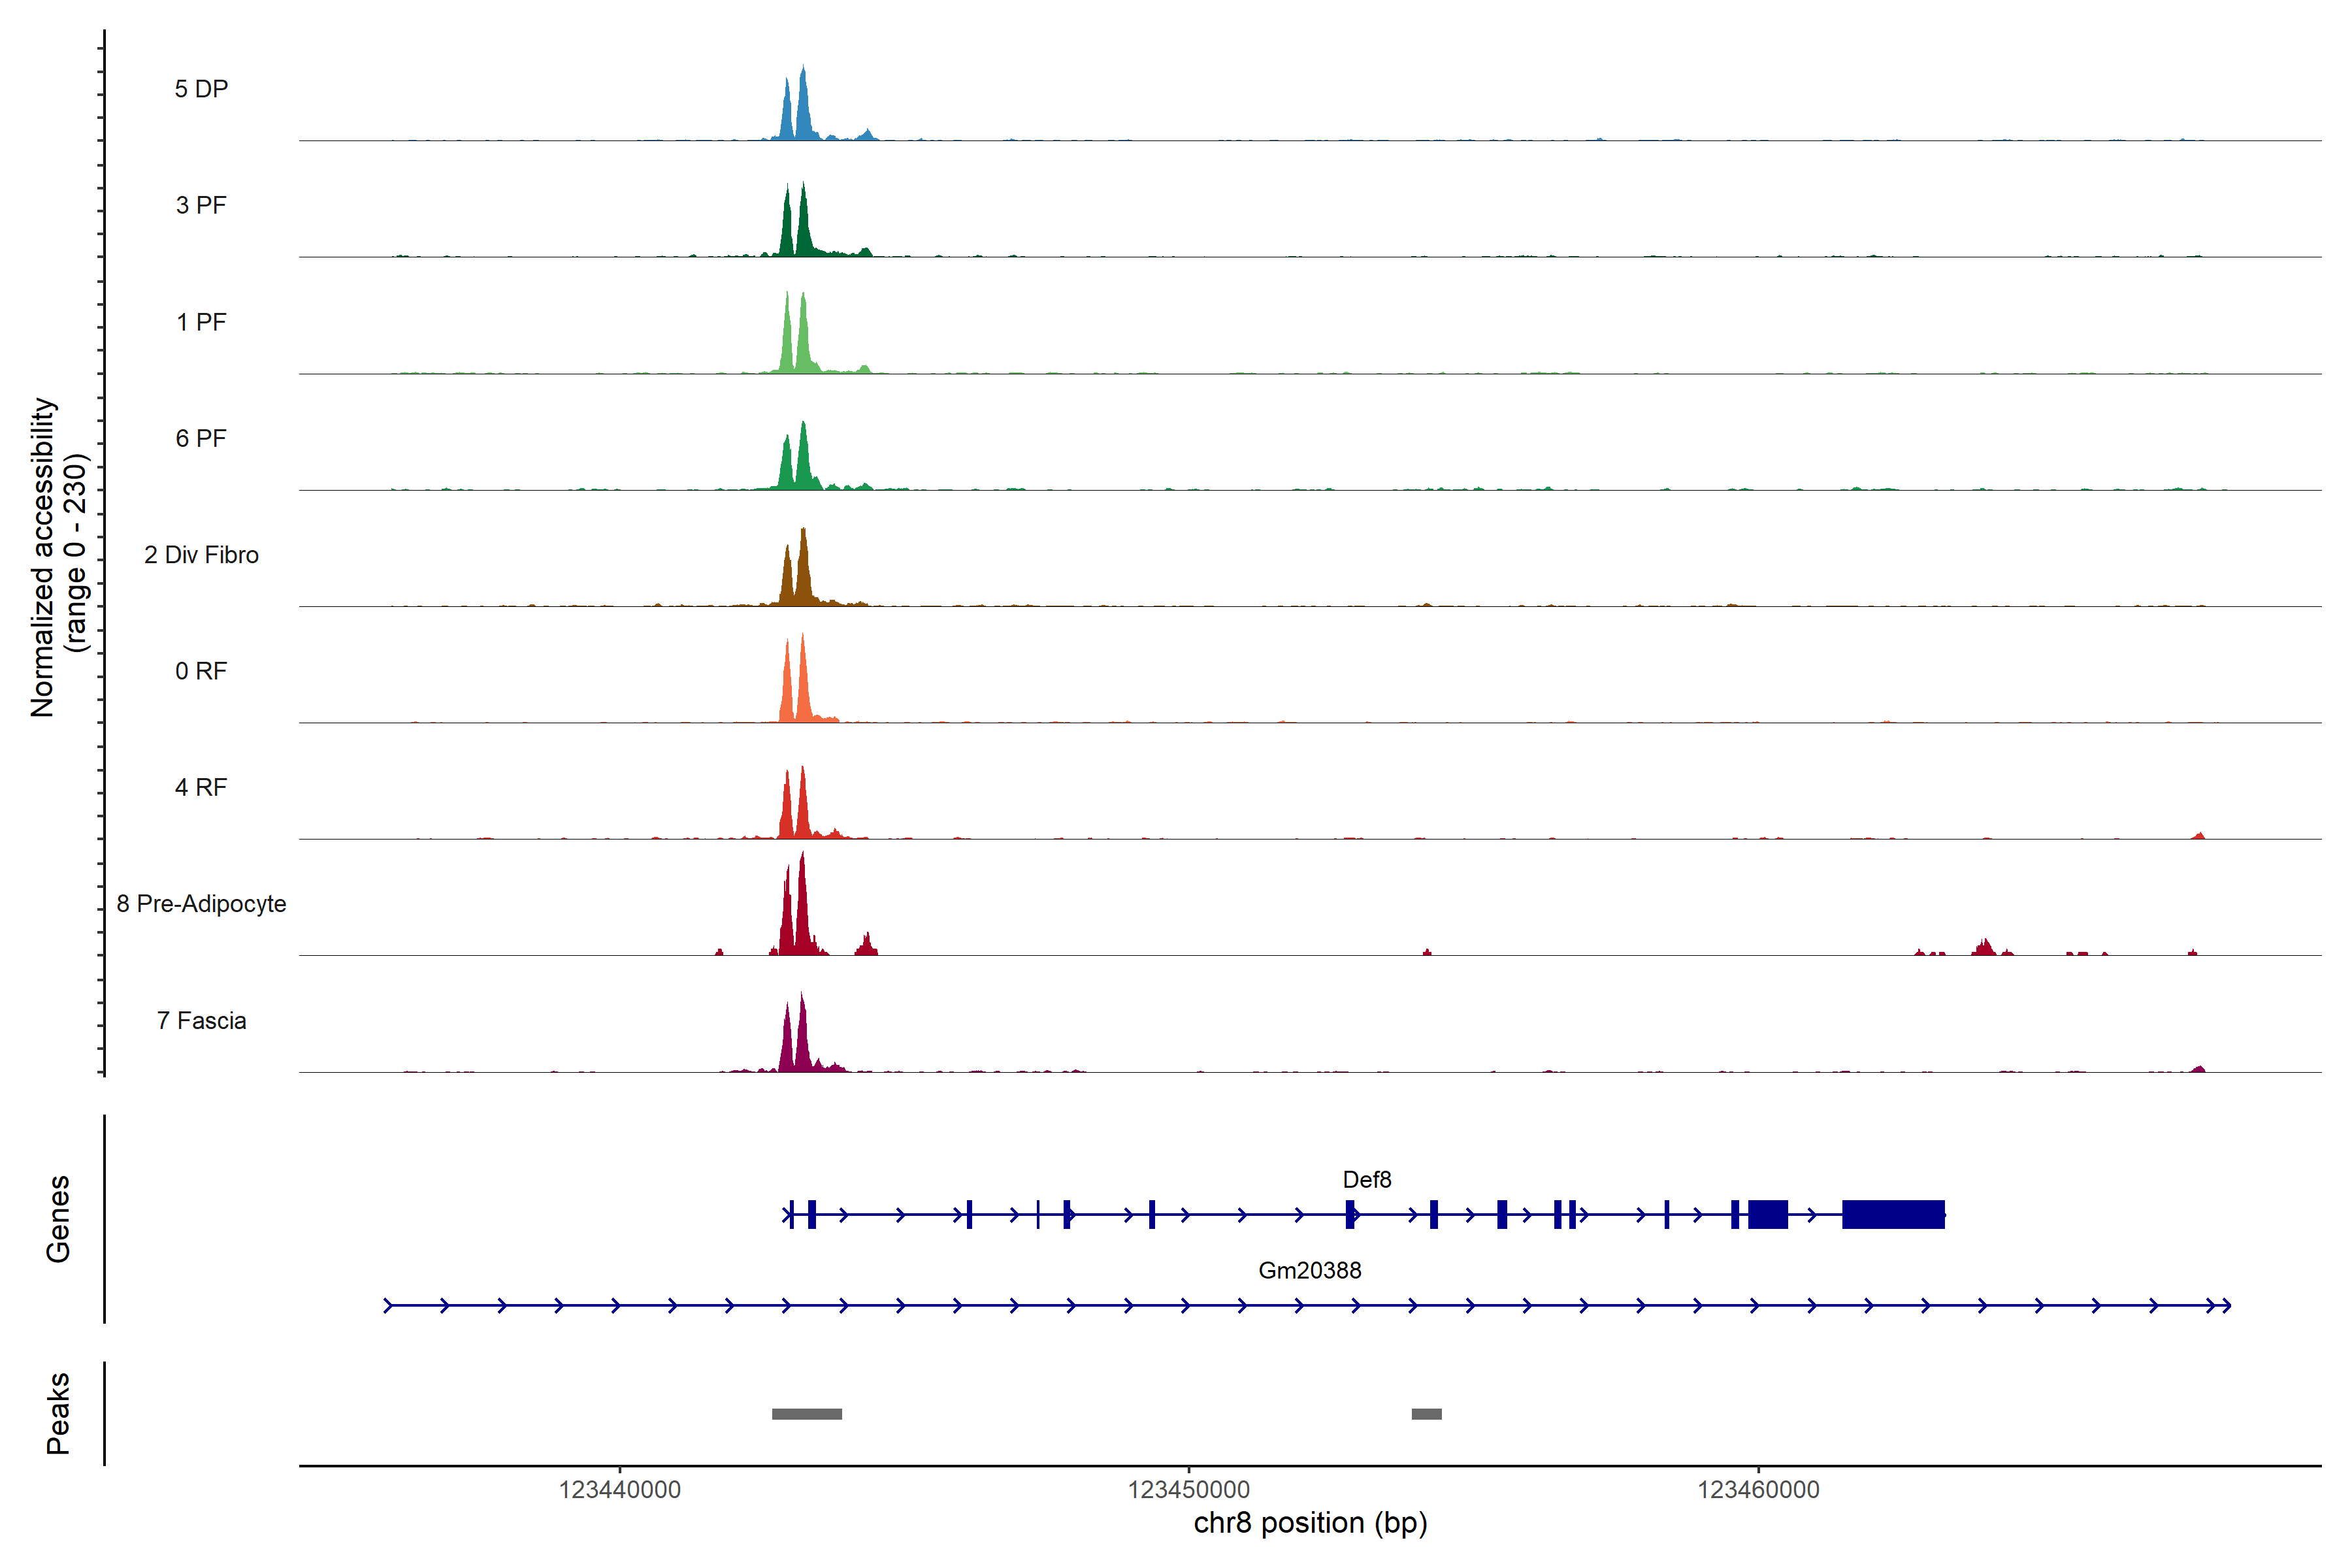The image size is (2352, 1568).
Task: Click the 4 RF track label
Action: coord(201,787)
